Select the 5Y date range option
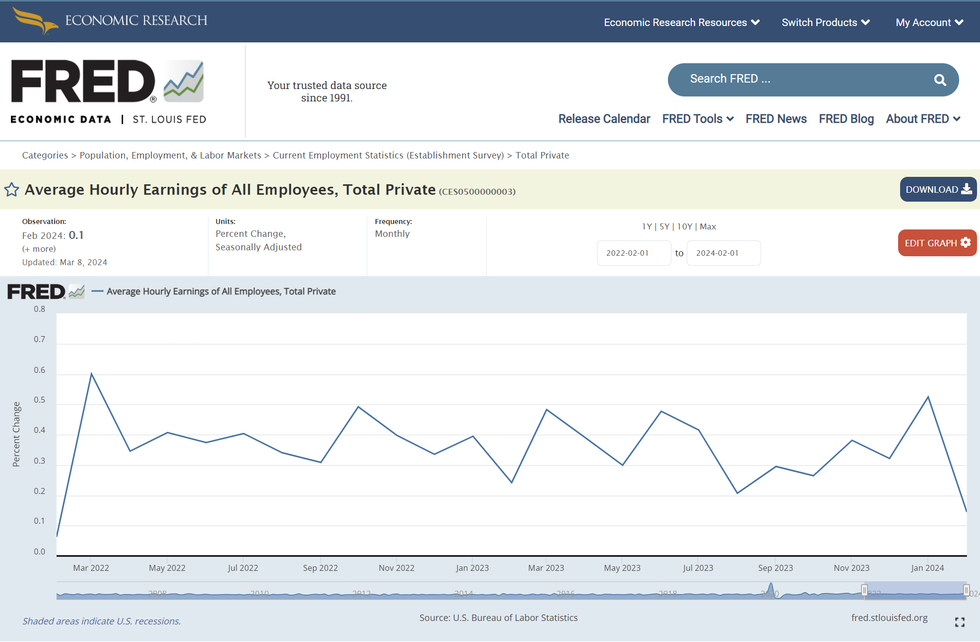The width and height of the screenshot is (980, 642). pyautogui.click(x=665, y=227)
